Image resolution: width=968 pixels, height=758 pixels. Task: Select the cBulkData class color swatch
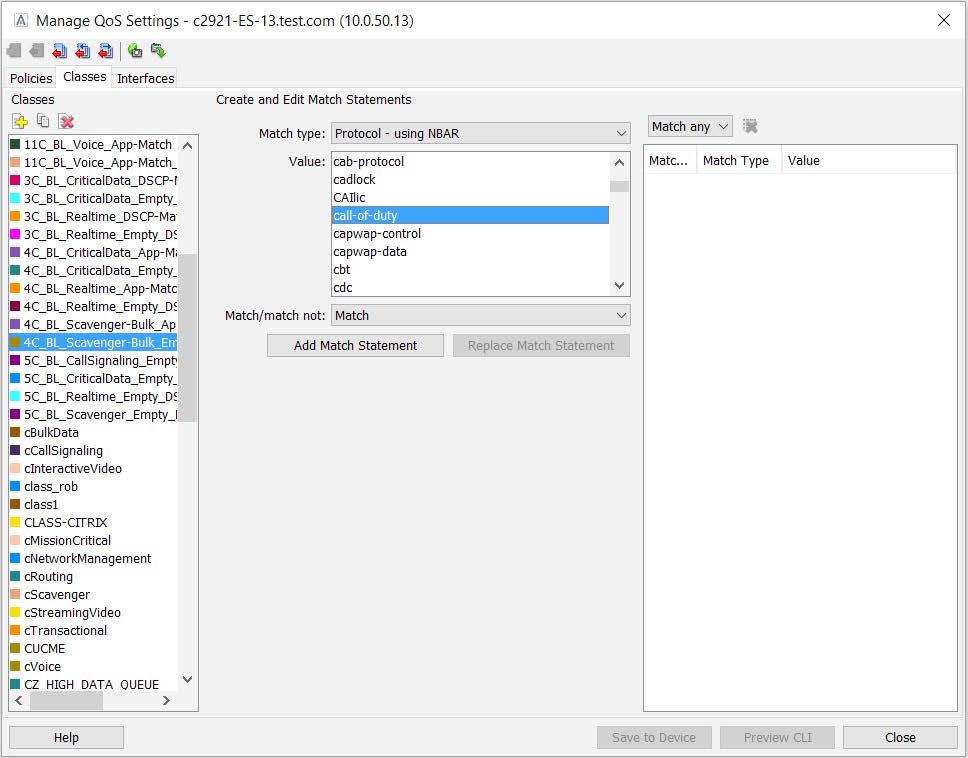(15, 433)
